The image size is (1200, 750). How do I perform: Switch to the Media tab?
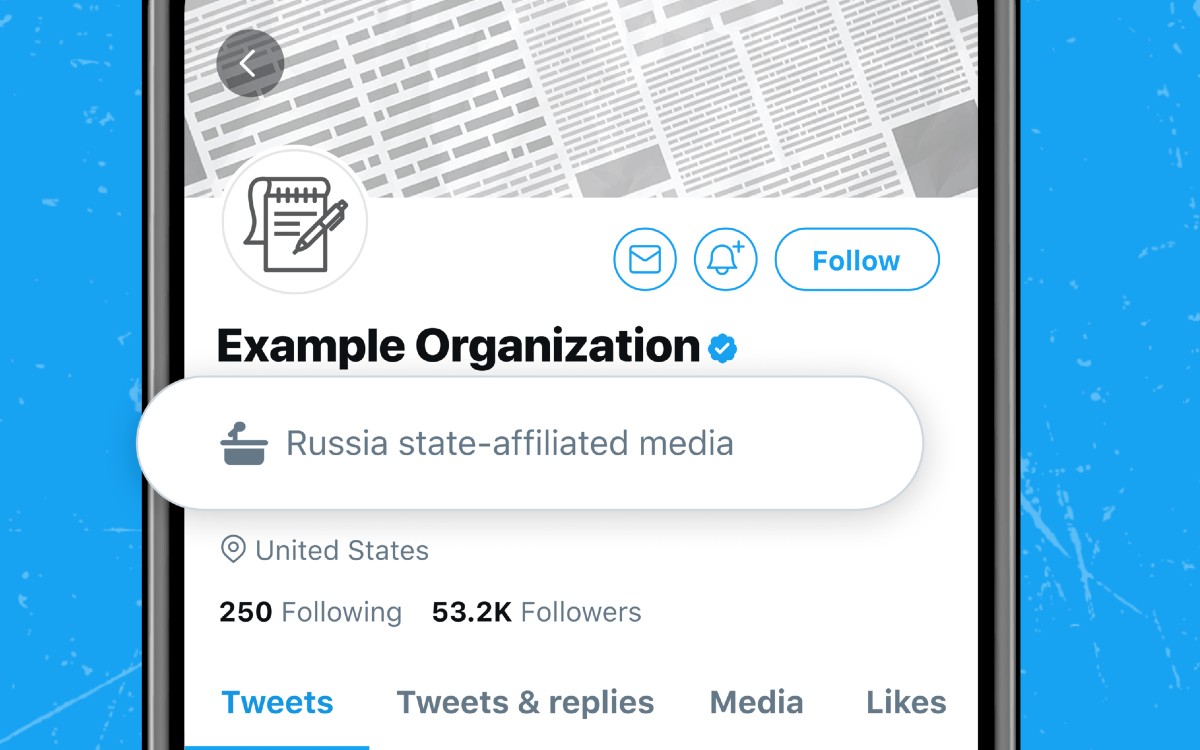tap(756, 702)
